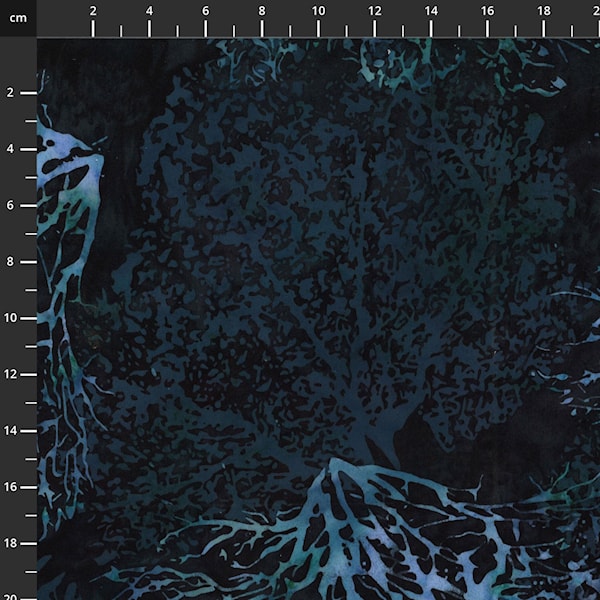Click the 6 mark on left ruler
Viewport: 600px width, 600px height.
tap(10, 205)
